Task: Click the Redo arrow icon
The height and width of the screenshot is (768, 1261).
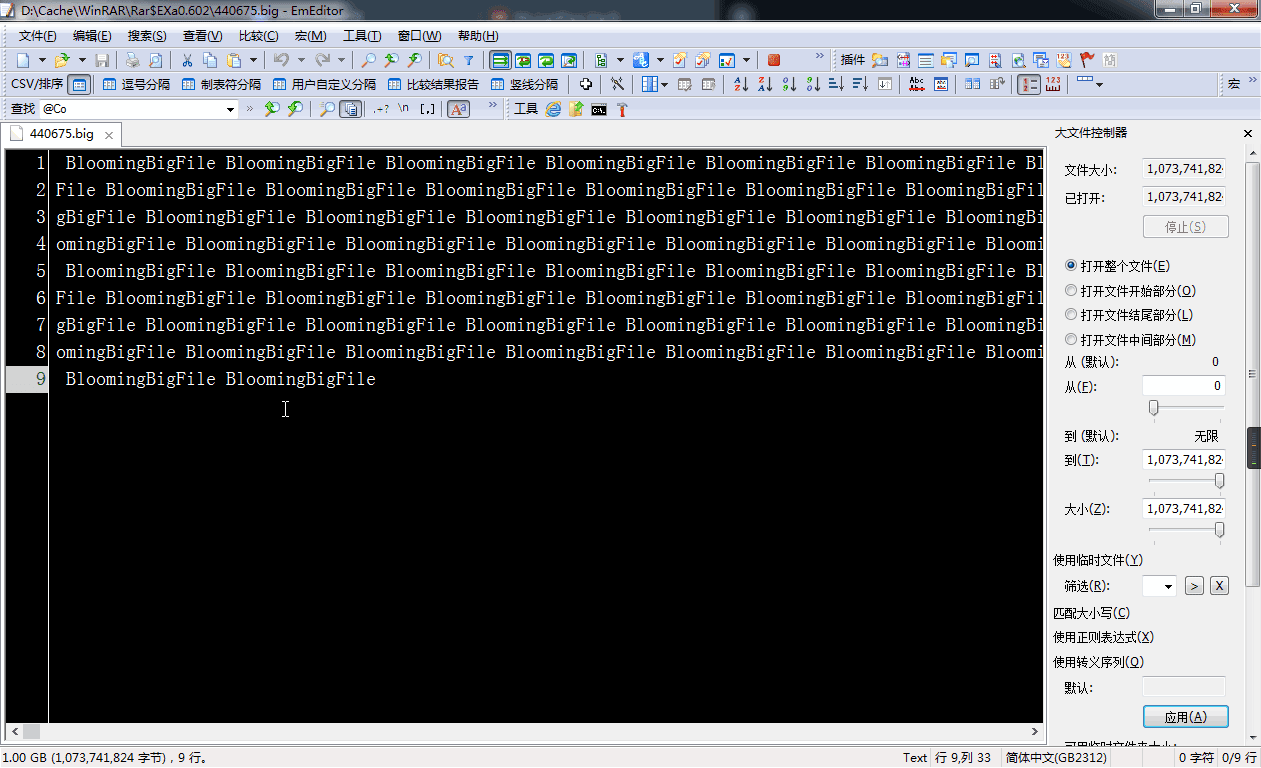Action: 322,60
